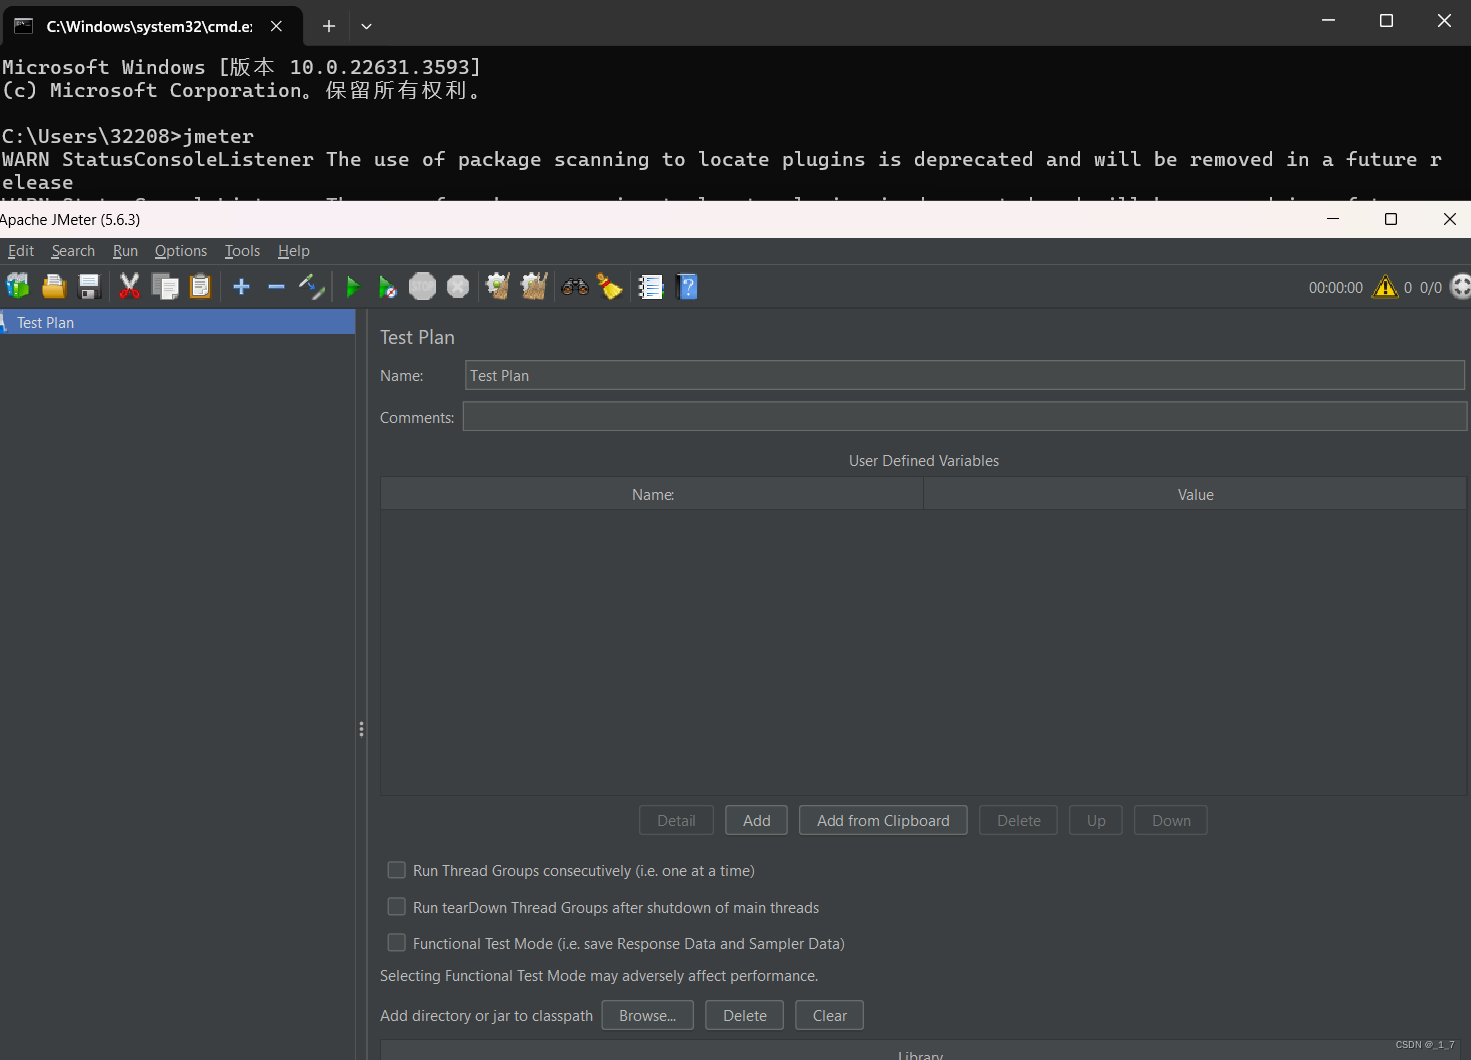Clear all results using the broom icon
This screenshot has width=1471, height=1060.
[x=610, y=287]
